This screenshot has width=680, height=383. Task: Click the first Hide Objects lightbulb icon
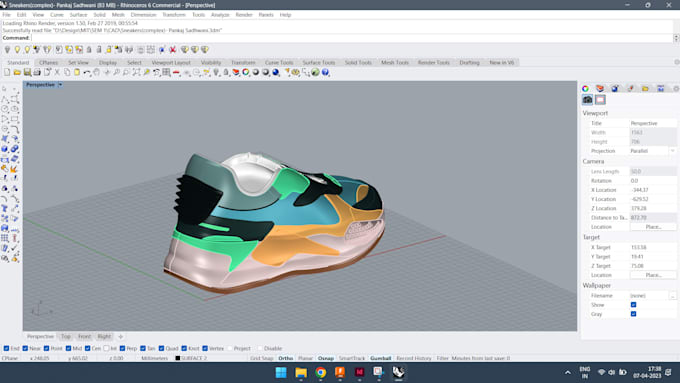click(x=7, y=50)
